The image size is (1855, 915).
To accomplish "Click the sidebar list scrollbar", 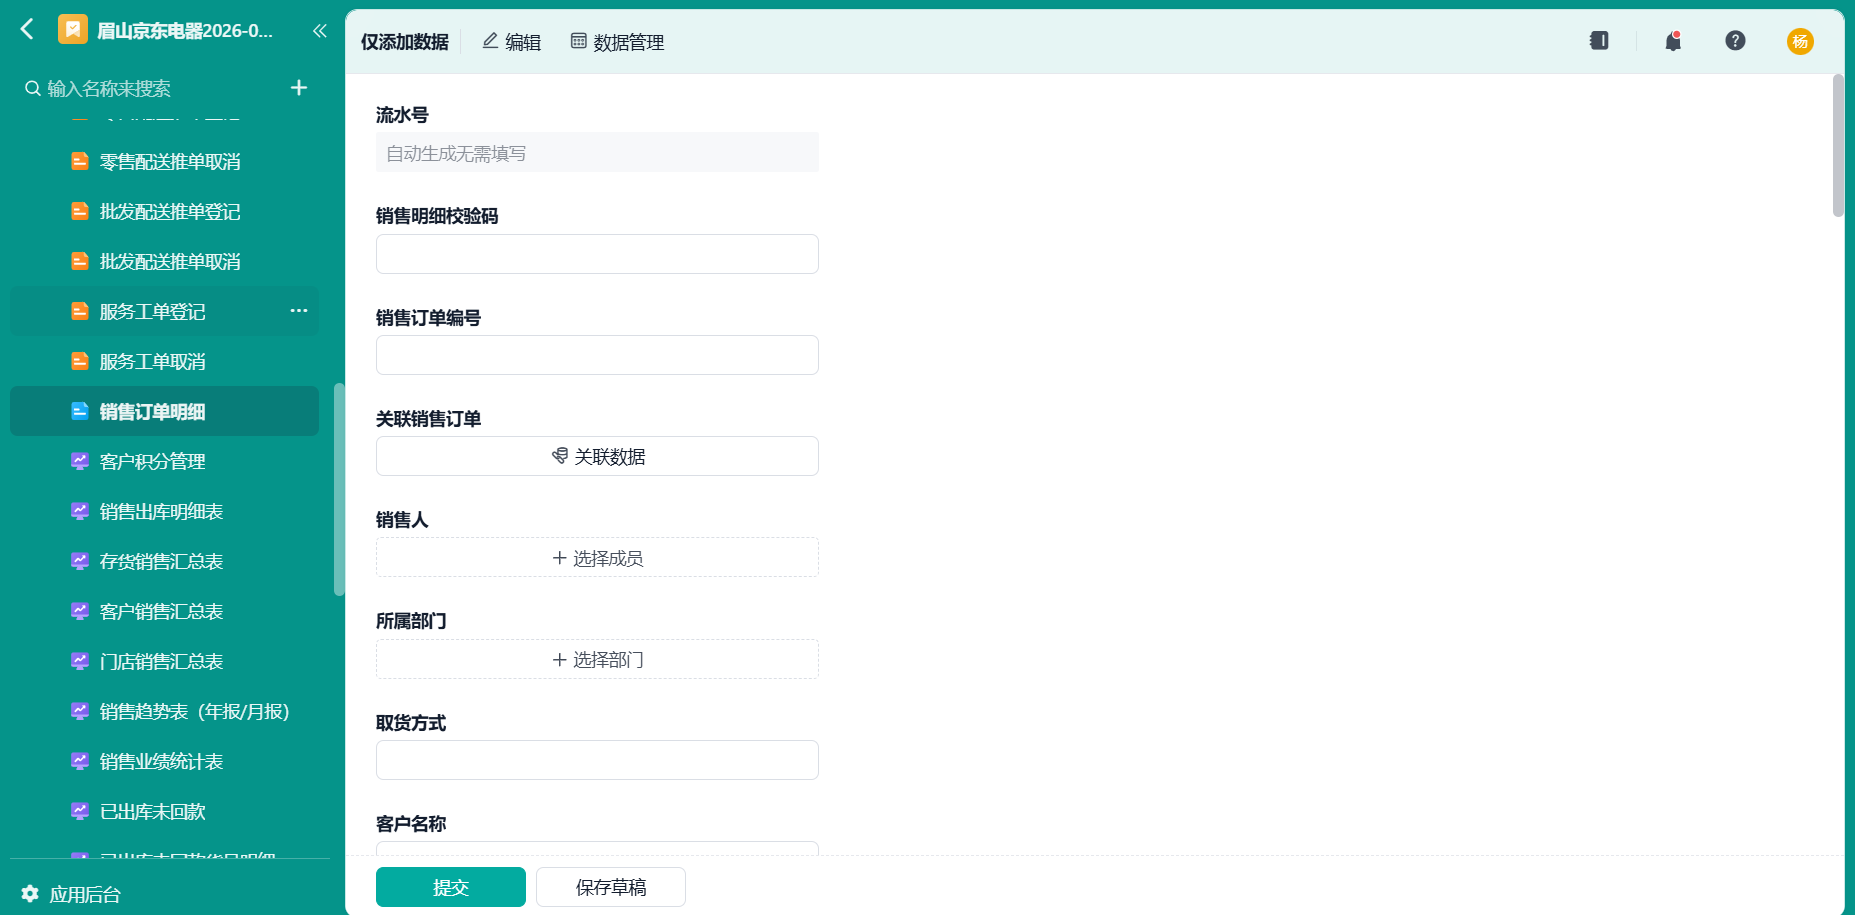I will point(339,489).
